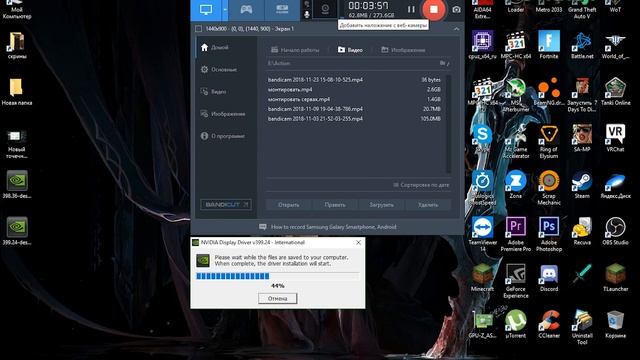Open О программе in Bandicam sidebar
The height and width of the screenshot is (360, 640).
pyautogui.click(x=223, y=136)
